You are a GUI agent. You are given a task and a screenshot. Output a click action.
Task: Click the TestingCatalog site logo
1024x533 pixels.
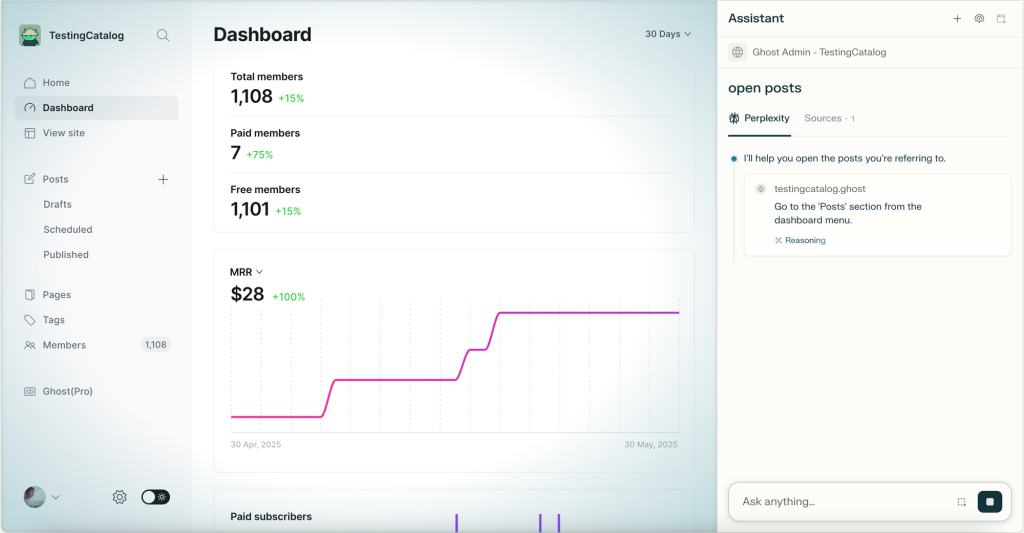(30, 35)
